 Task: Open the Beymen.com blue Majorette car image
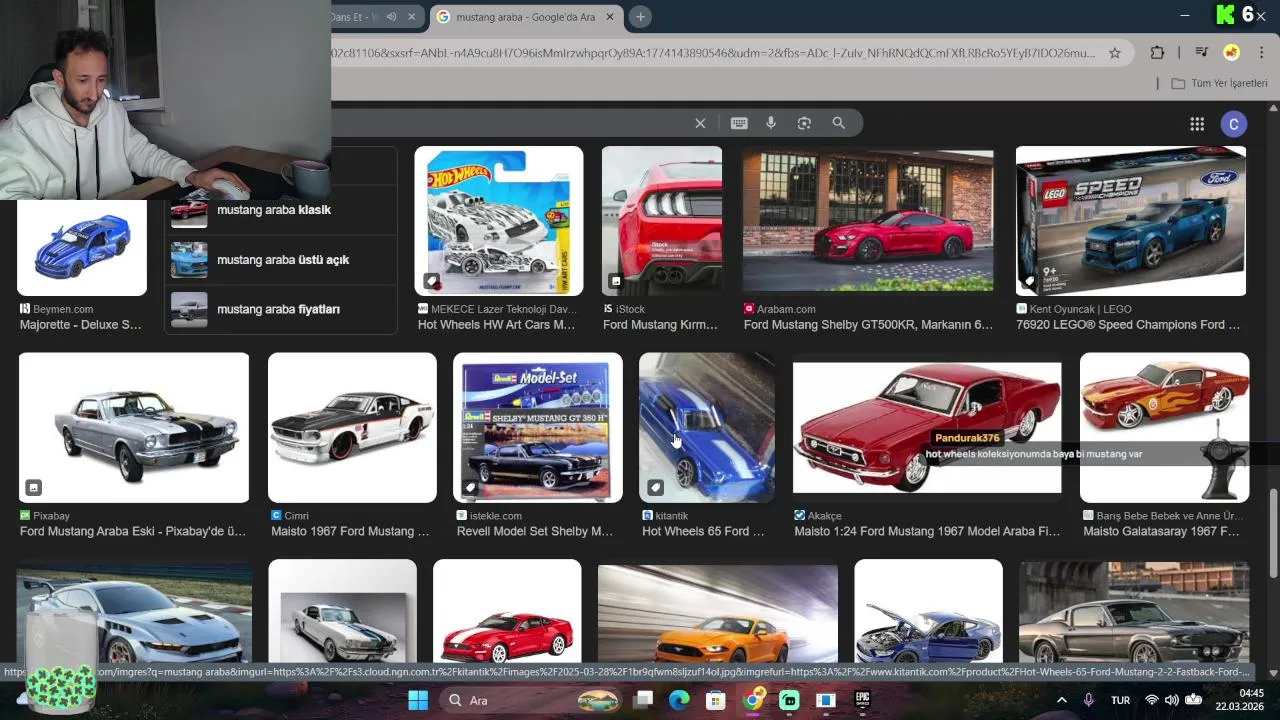coord(82,248)
